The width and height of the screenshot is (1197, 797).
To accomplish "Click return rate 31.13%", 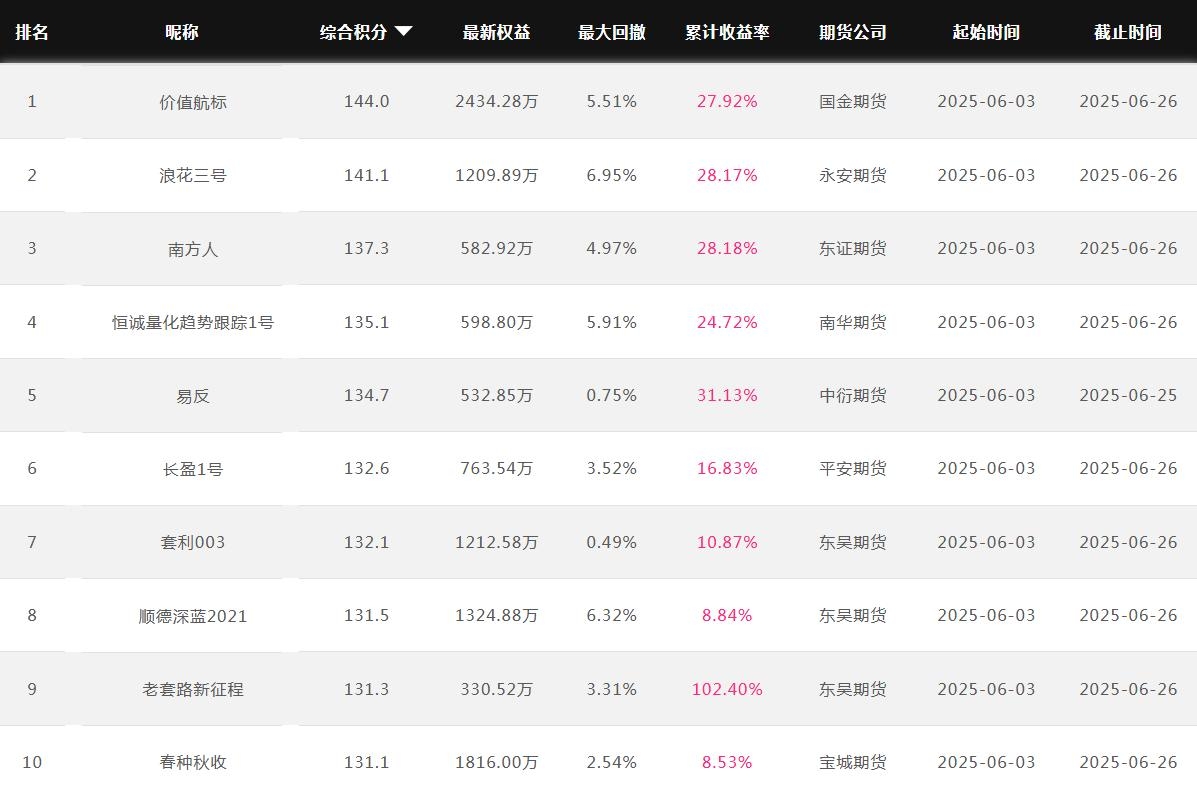I will pos(727,395).
